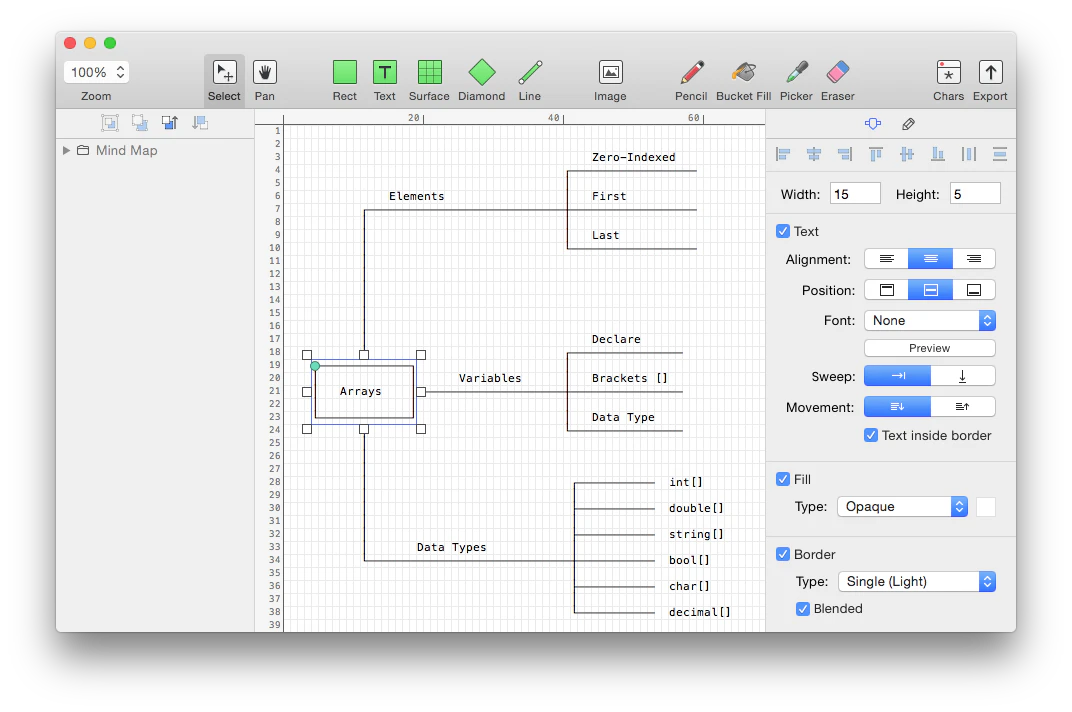Click the Bucket Fill tool
The height and width of the screenshot is (712, 1072).
(x=743, y=73)
